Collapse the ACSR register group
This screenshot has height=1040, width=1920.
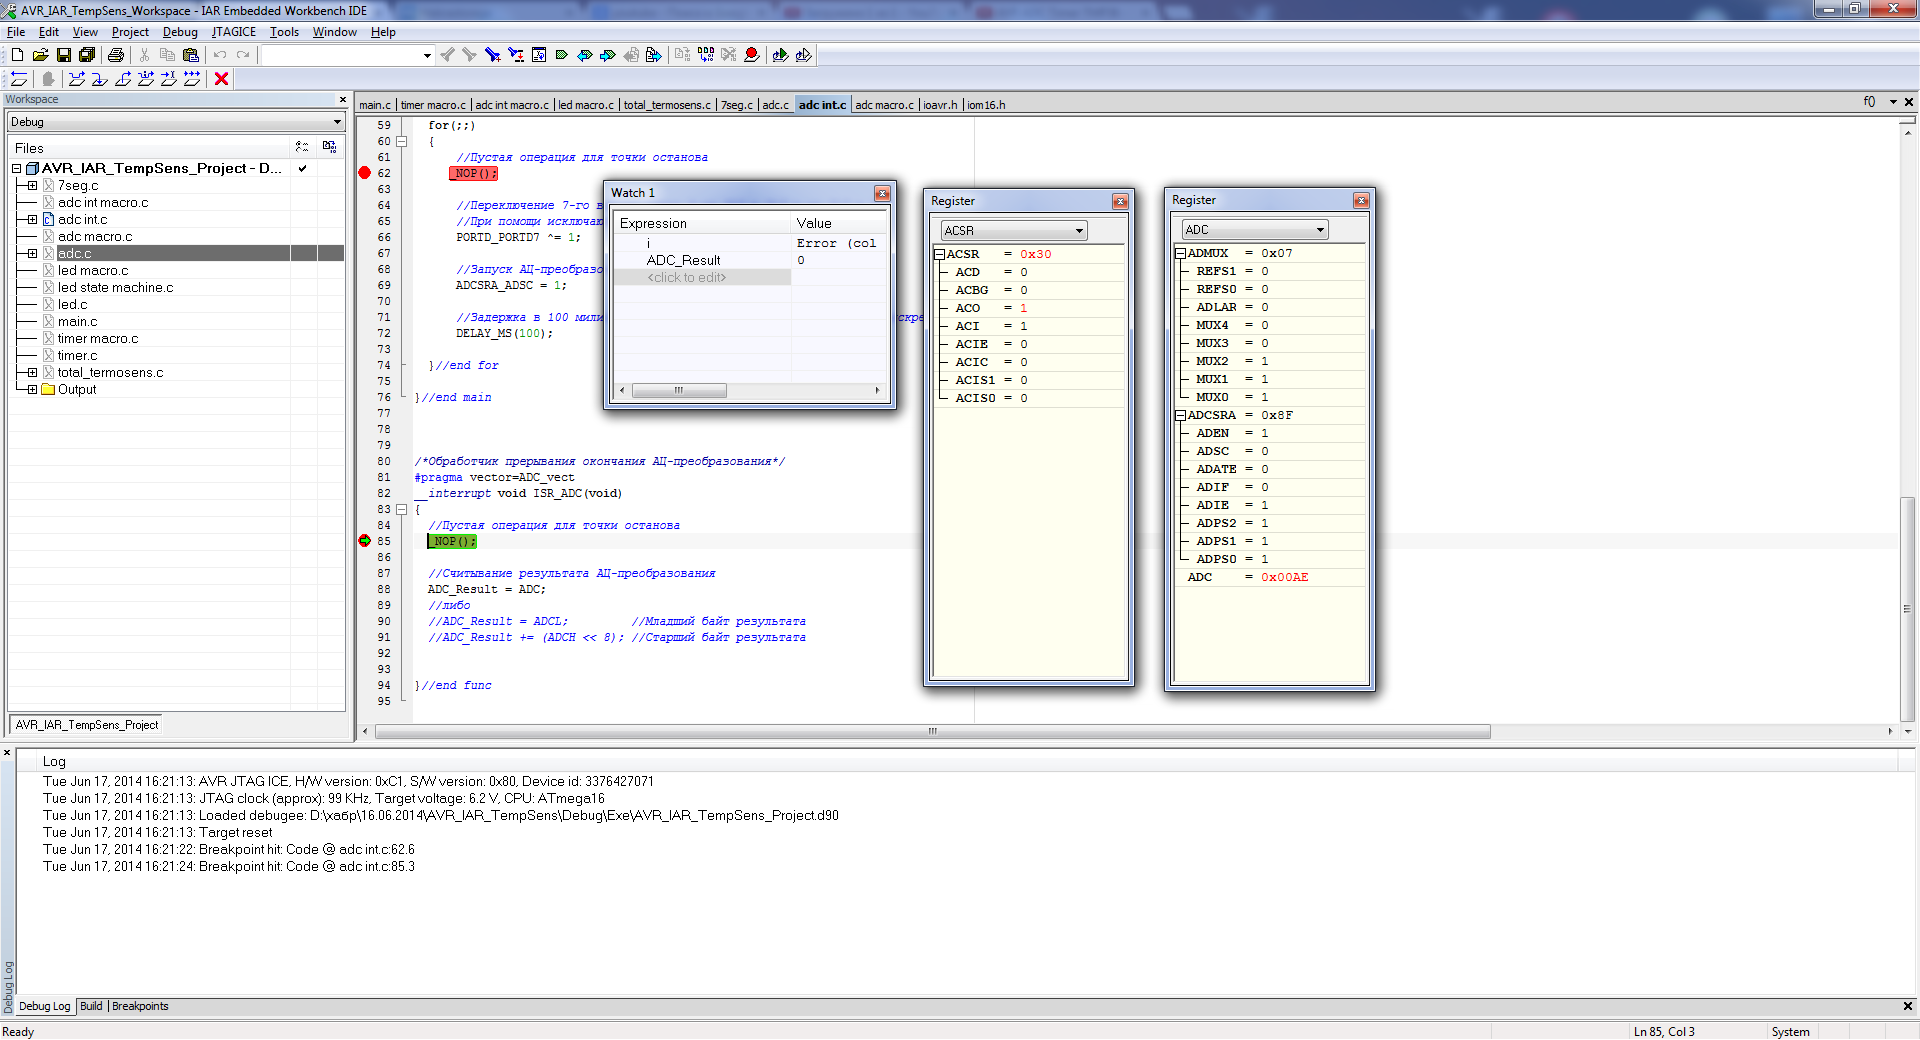click(x=939, y=254)
